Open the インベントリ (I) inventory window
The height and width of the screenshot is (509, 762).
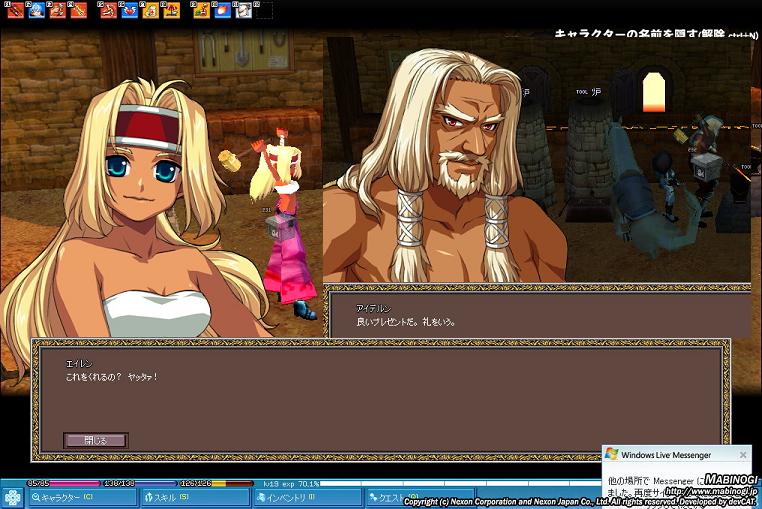pyautogui.click(x=308, y=497)
